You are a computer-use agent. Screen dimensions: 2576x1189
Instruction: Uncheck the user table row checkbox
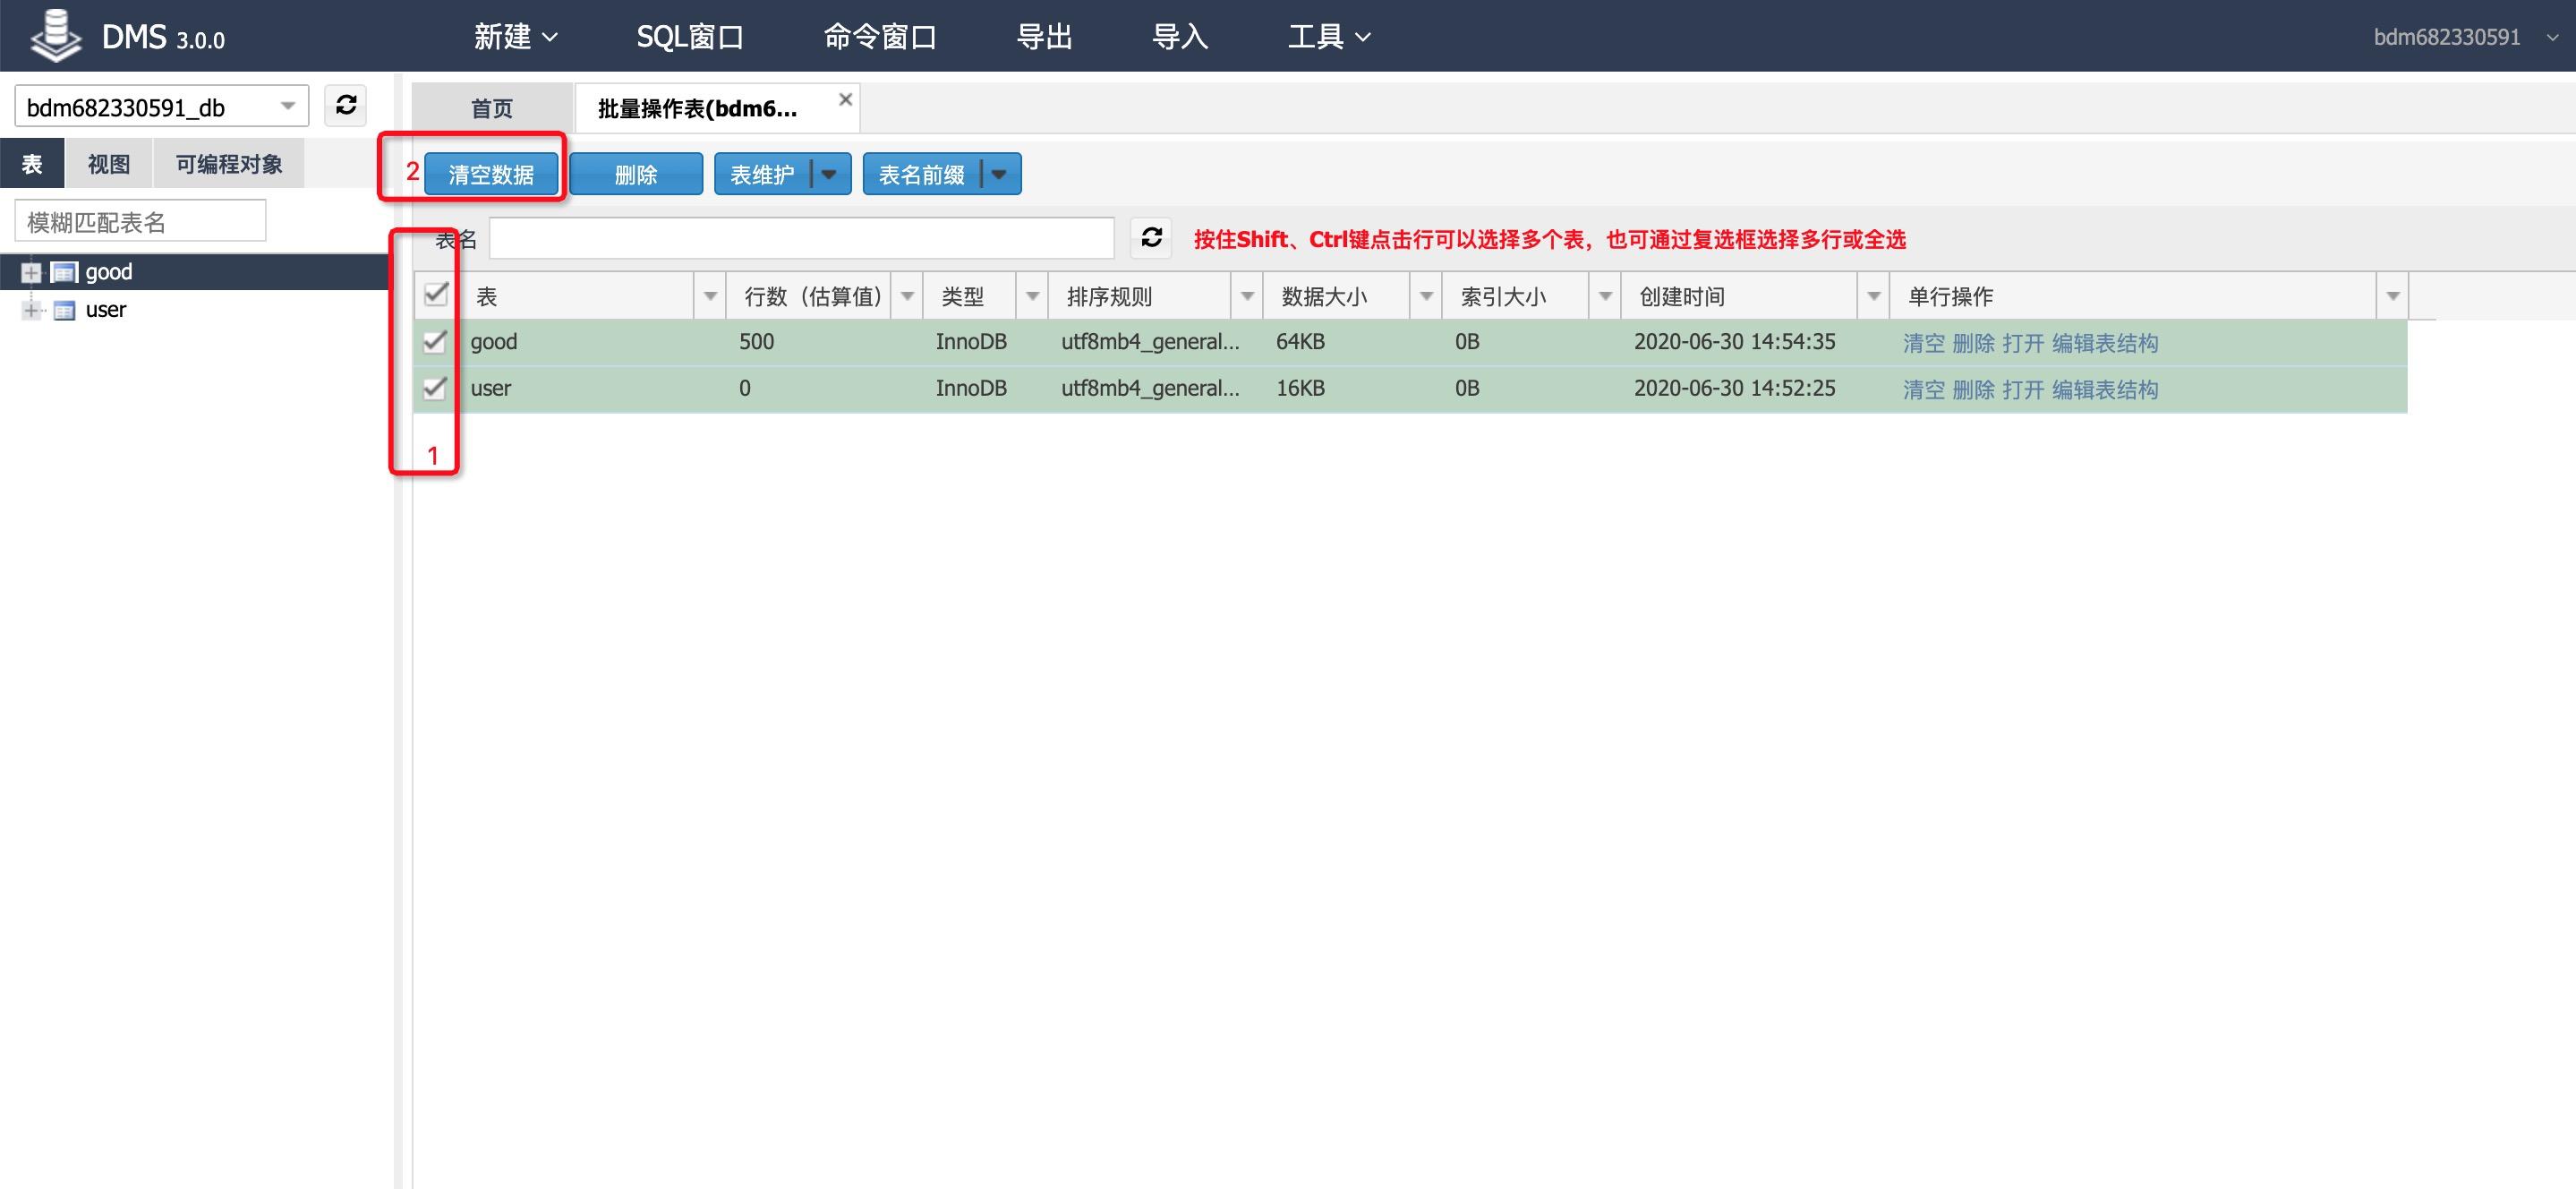coord(434,388)
